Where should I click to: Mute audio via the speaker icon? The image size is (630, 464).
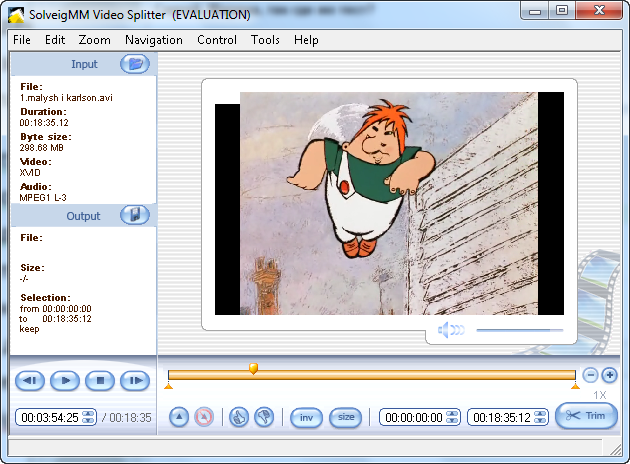451,330
